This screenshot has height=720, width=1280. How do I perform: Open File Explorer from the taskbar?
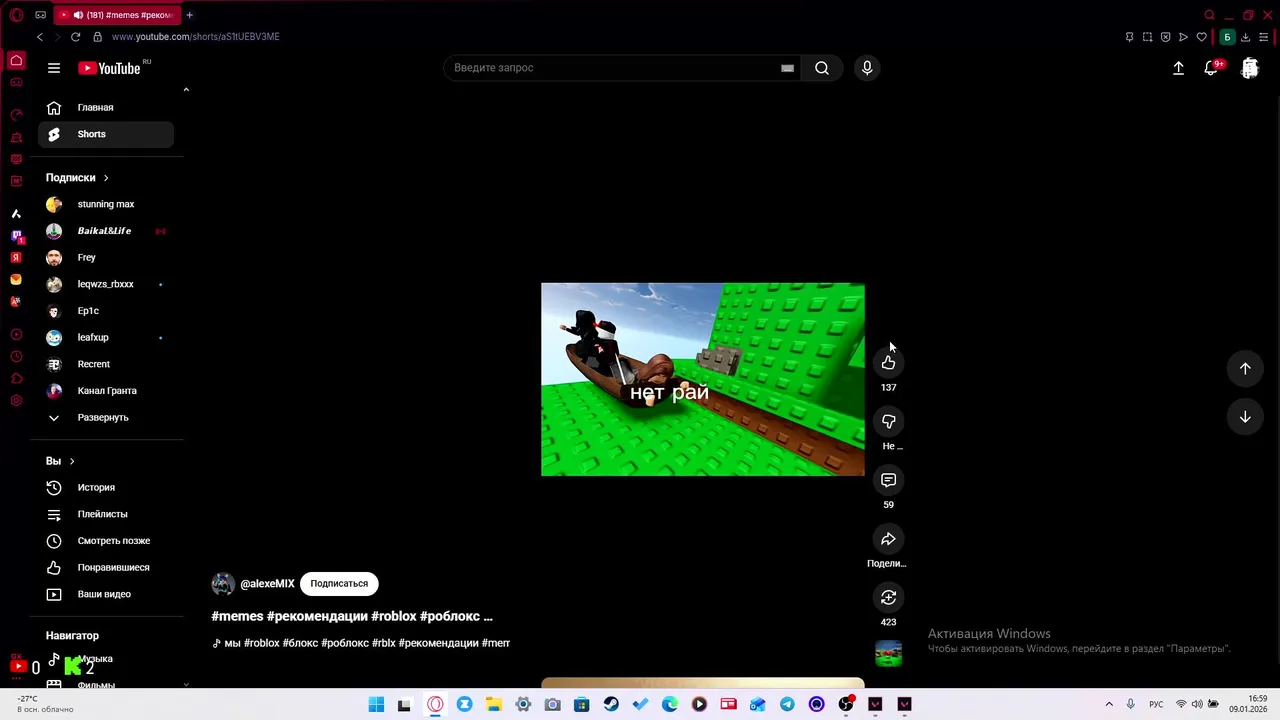pos(493,705)
